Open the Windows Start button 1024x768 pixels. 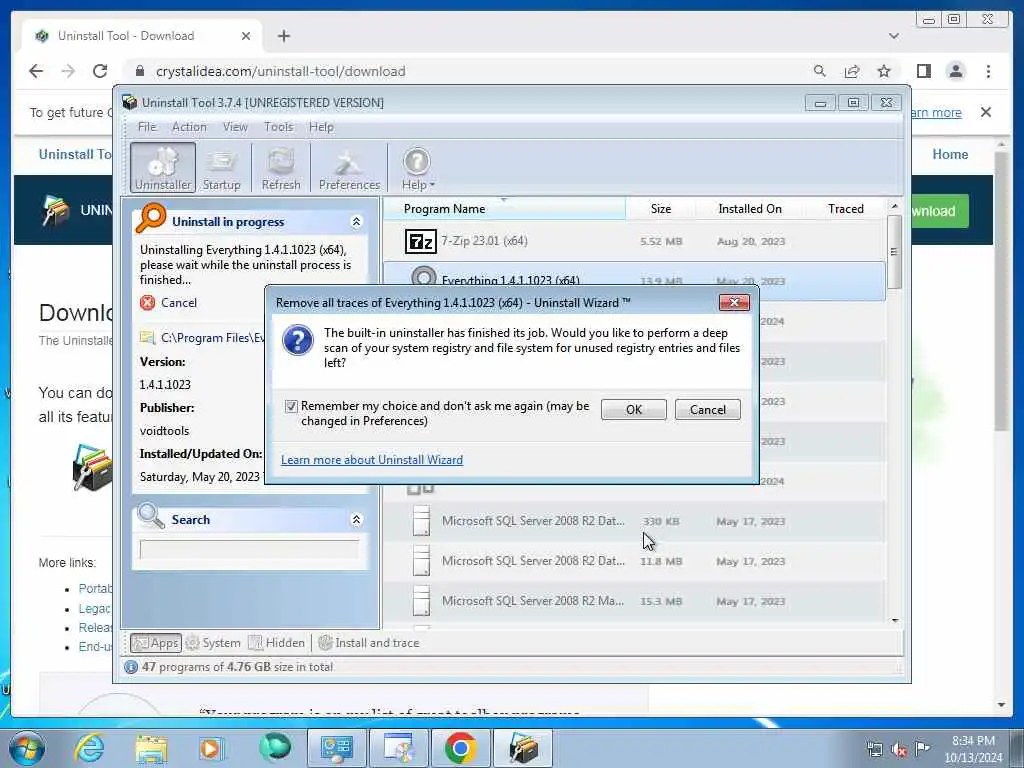(27, 748)
